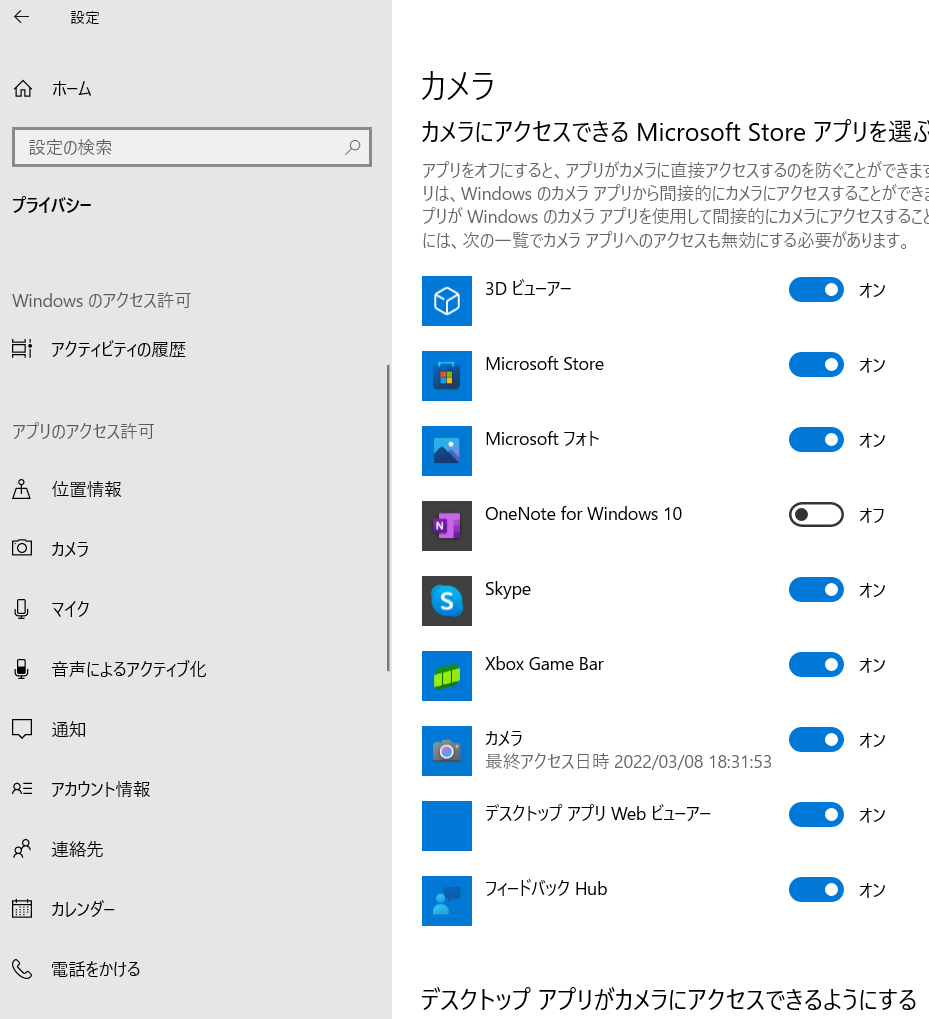
Task: Switch off Xbox Game Bar camera access
Action: pos(817,665)
